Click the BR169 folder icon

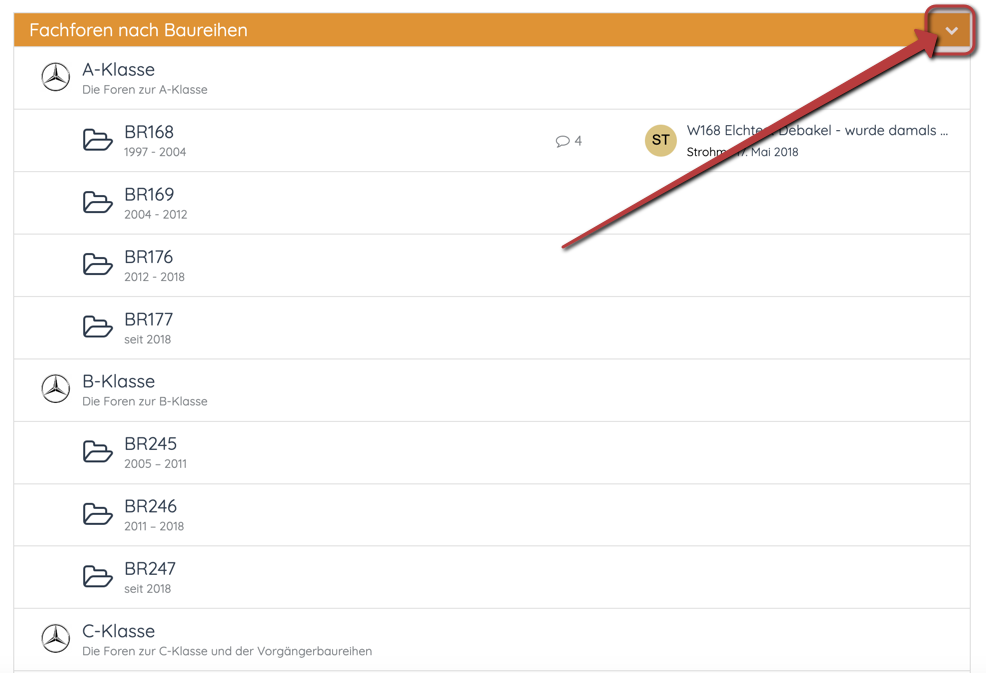coord(97,203)
